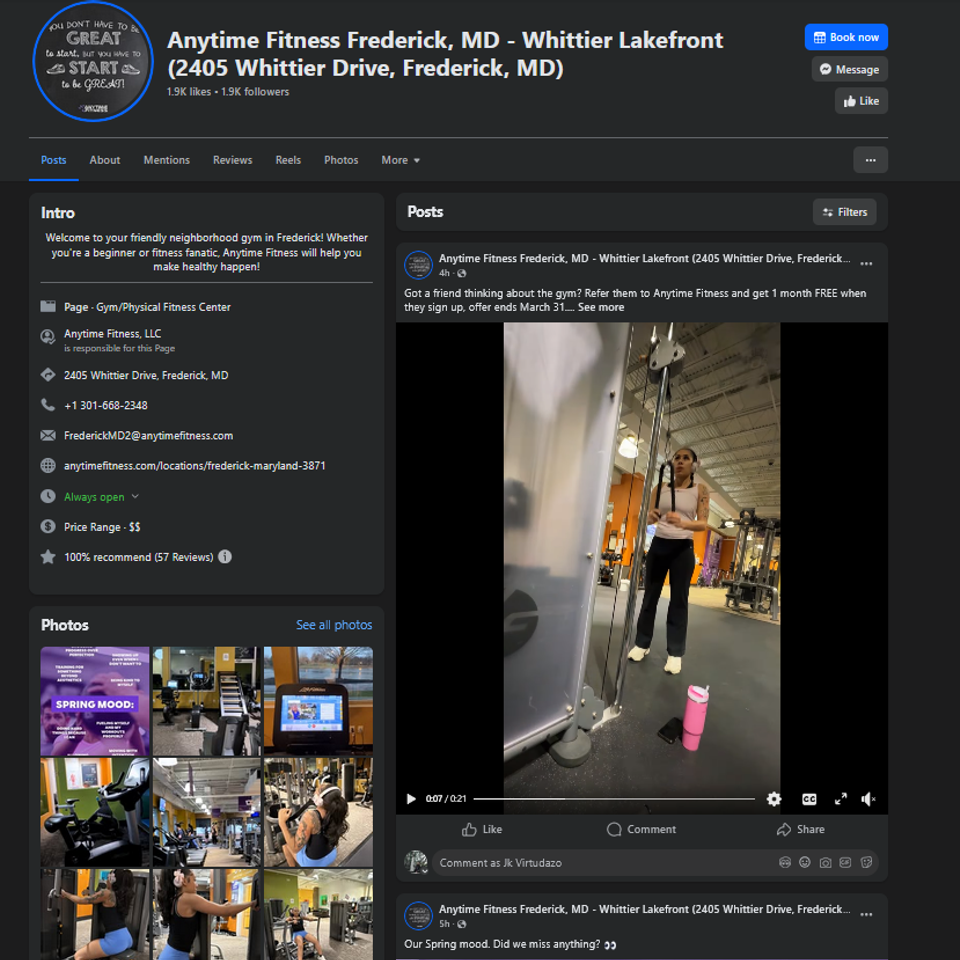
Task: Attach photo using camera icon in comment
Action: 825,862
